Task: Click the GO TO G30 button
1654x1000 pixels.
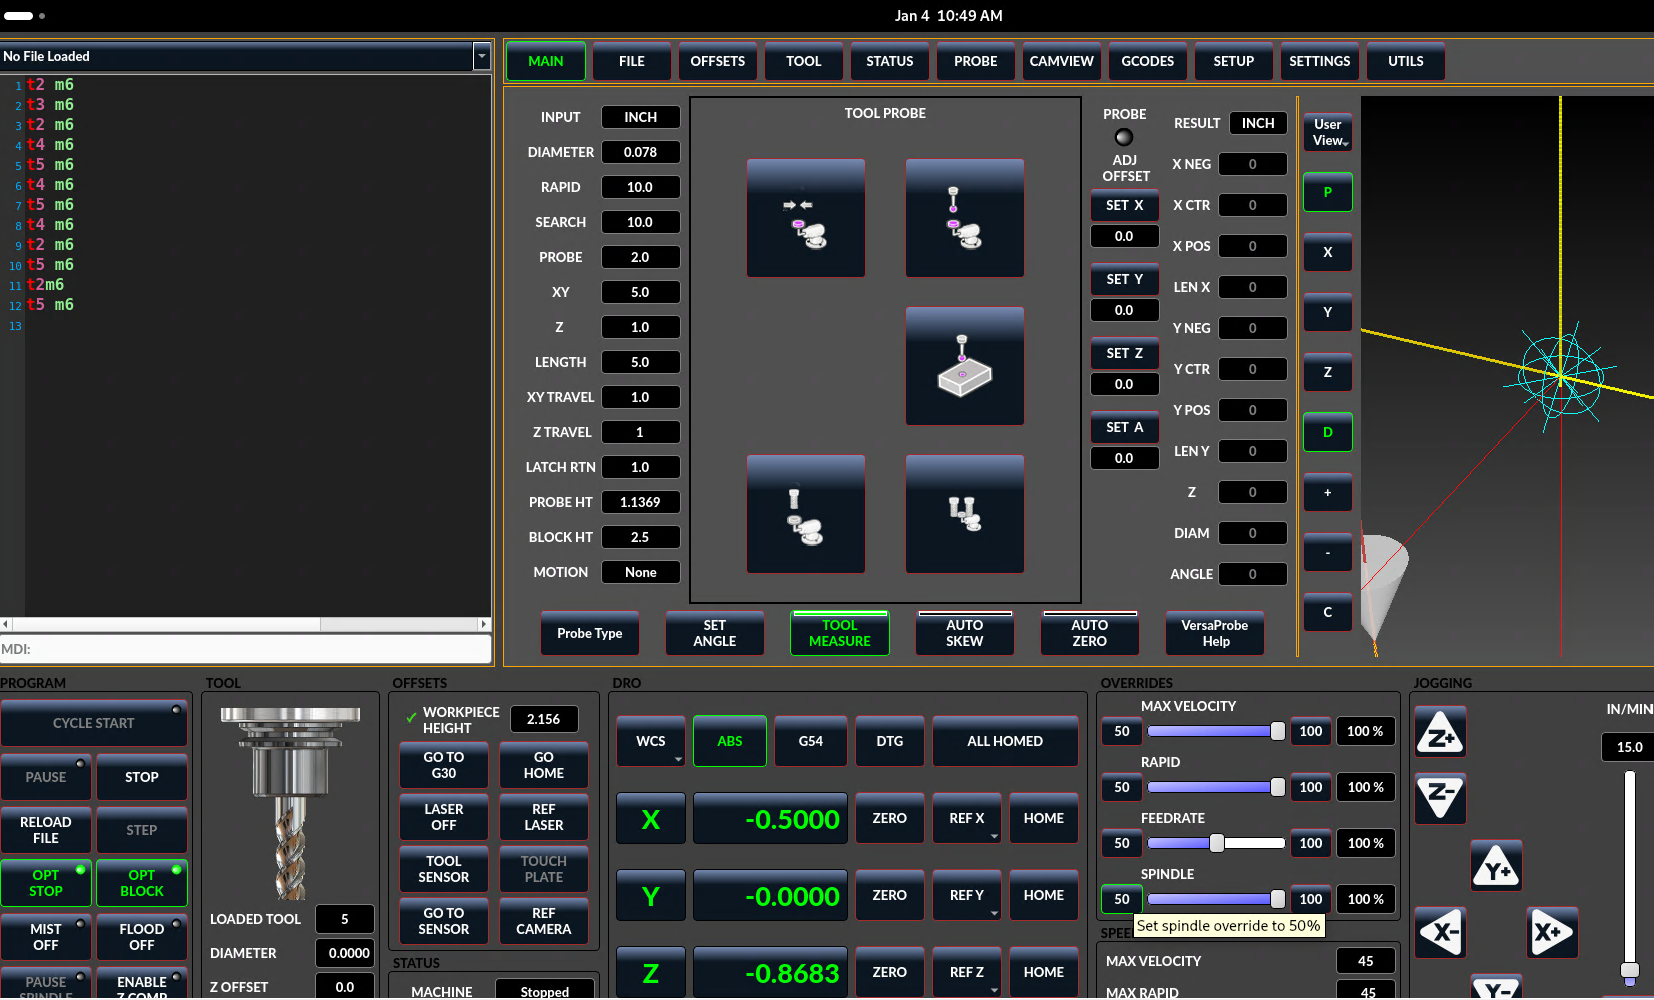Action: [444, 765]
